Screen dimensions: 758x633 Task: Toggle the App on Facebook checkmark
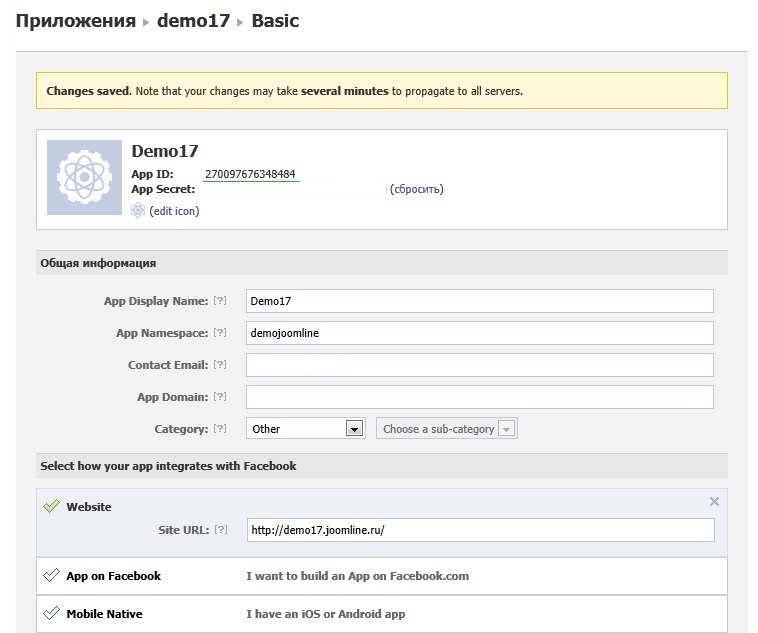click(51, 575)
